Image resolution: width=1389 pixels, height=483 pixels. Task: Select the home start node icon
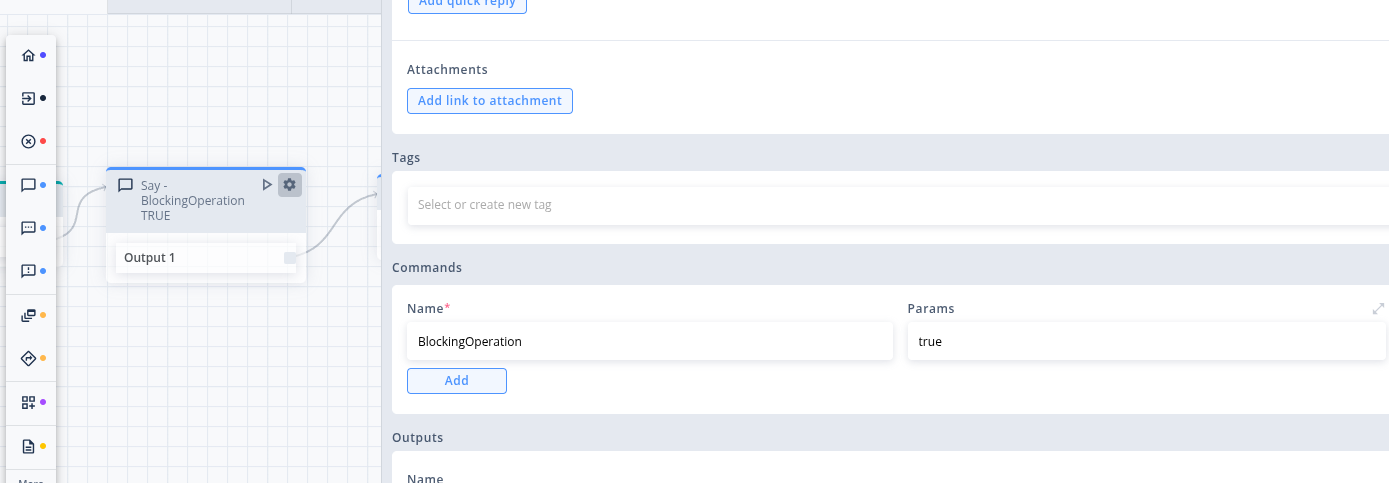coord(28,55)
